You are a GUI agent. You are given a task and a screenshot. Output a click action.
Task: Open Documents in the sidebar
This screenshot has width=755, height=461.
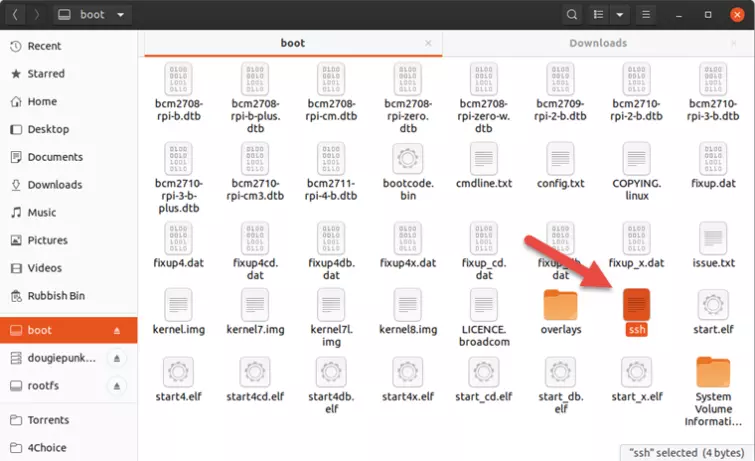point(68,157)
